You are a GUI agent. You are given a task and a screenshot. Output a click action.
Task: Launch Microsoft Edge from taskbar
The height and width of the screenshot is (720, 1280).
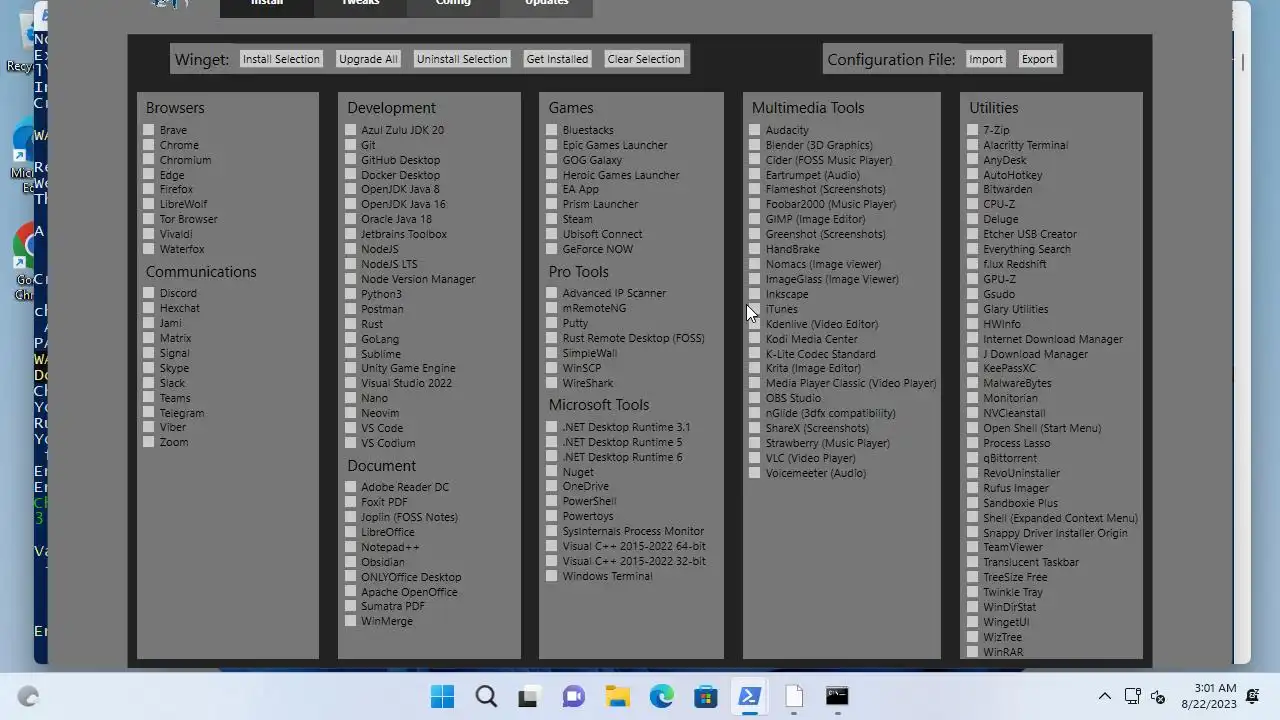(x=661, y=696)
